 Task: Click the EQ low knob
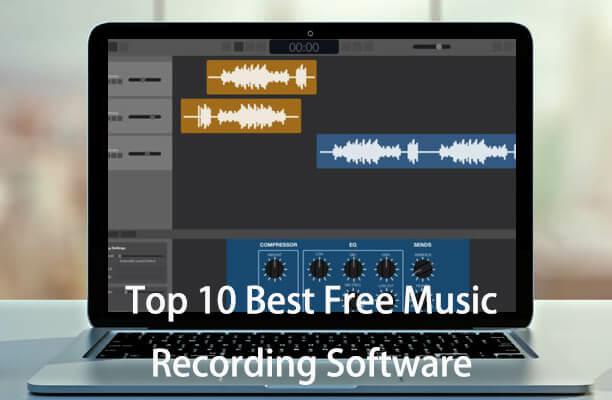(319, 268)
